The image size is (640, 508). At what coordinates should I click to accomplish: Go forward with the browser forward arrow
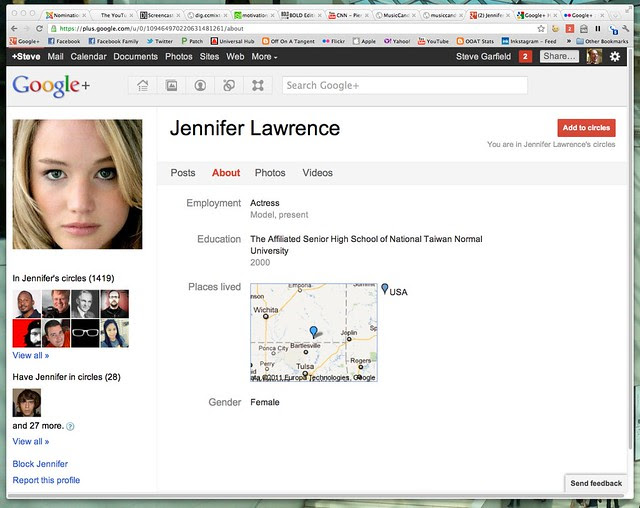click(27, 29)
